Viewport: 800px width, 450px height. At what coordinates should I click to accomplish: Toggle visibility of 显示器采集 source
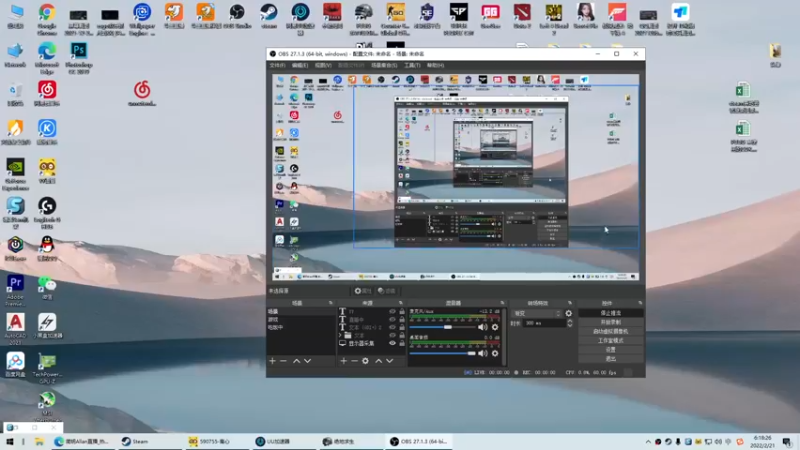tap(392, 343)
